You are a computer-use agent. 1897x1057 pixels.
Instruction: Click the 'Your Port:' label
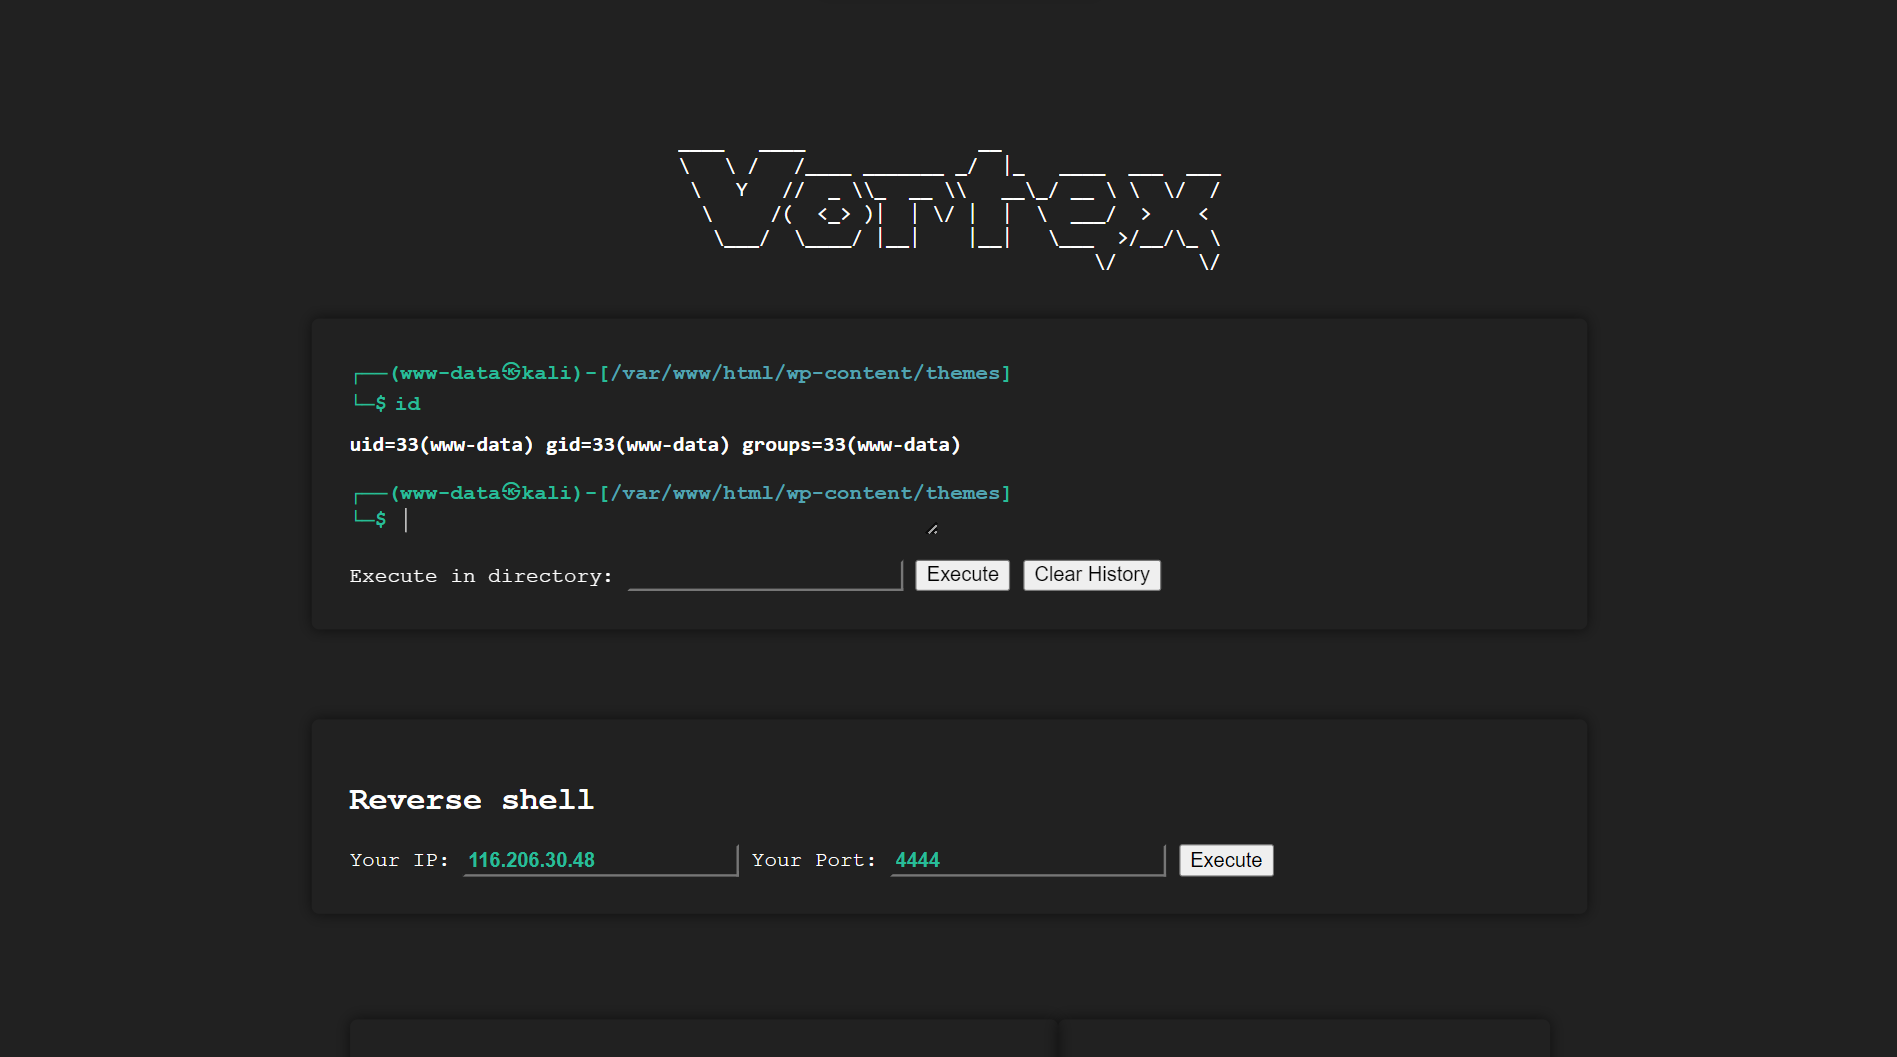[x=814, y=860]
